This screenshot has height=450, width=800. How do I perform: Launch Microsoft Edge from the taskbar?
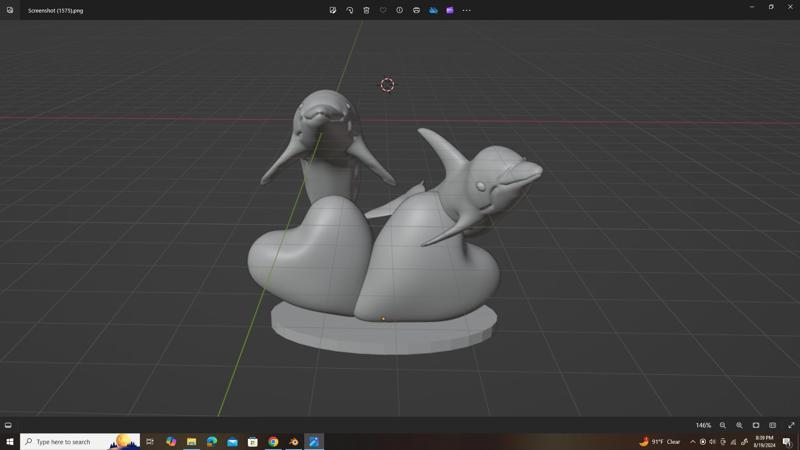point(212,442)
